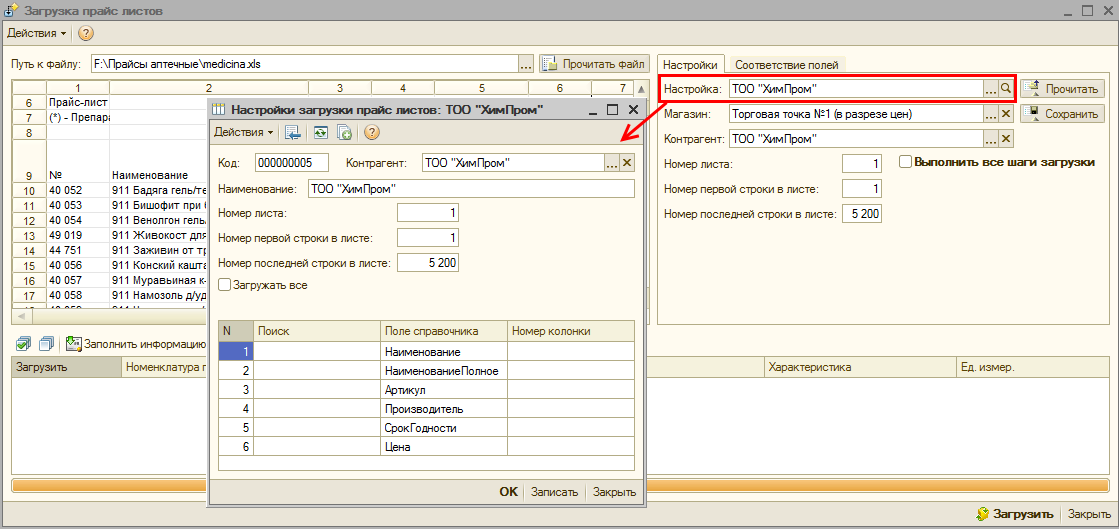This screenshot has width=1119, height=529.
Task: Click the copy-with-plus icon in the dialog toolbar
Action: [344, 132]
